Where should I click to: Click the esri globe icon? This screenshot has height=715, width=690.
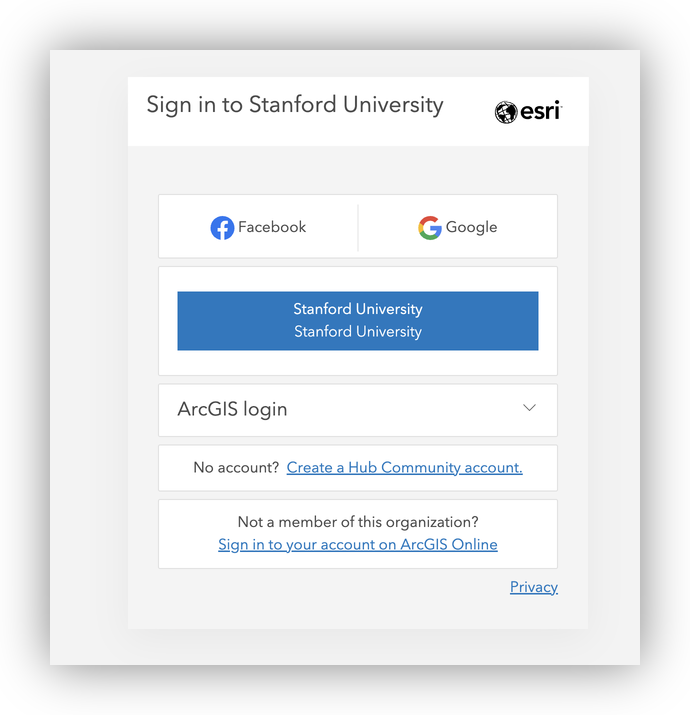[506, 112]
